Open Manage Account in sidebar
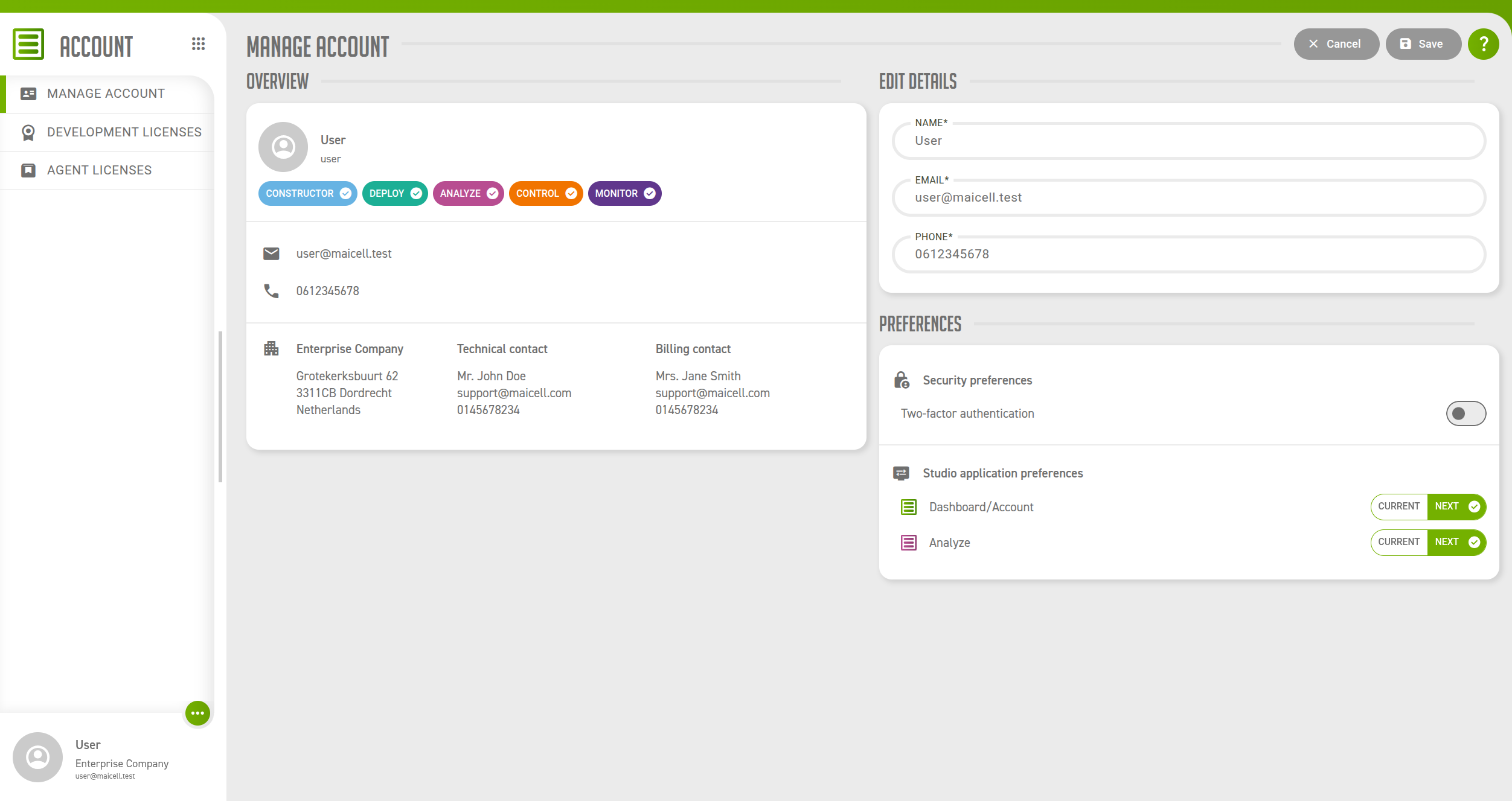 [107, 94]
